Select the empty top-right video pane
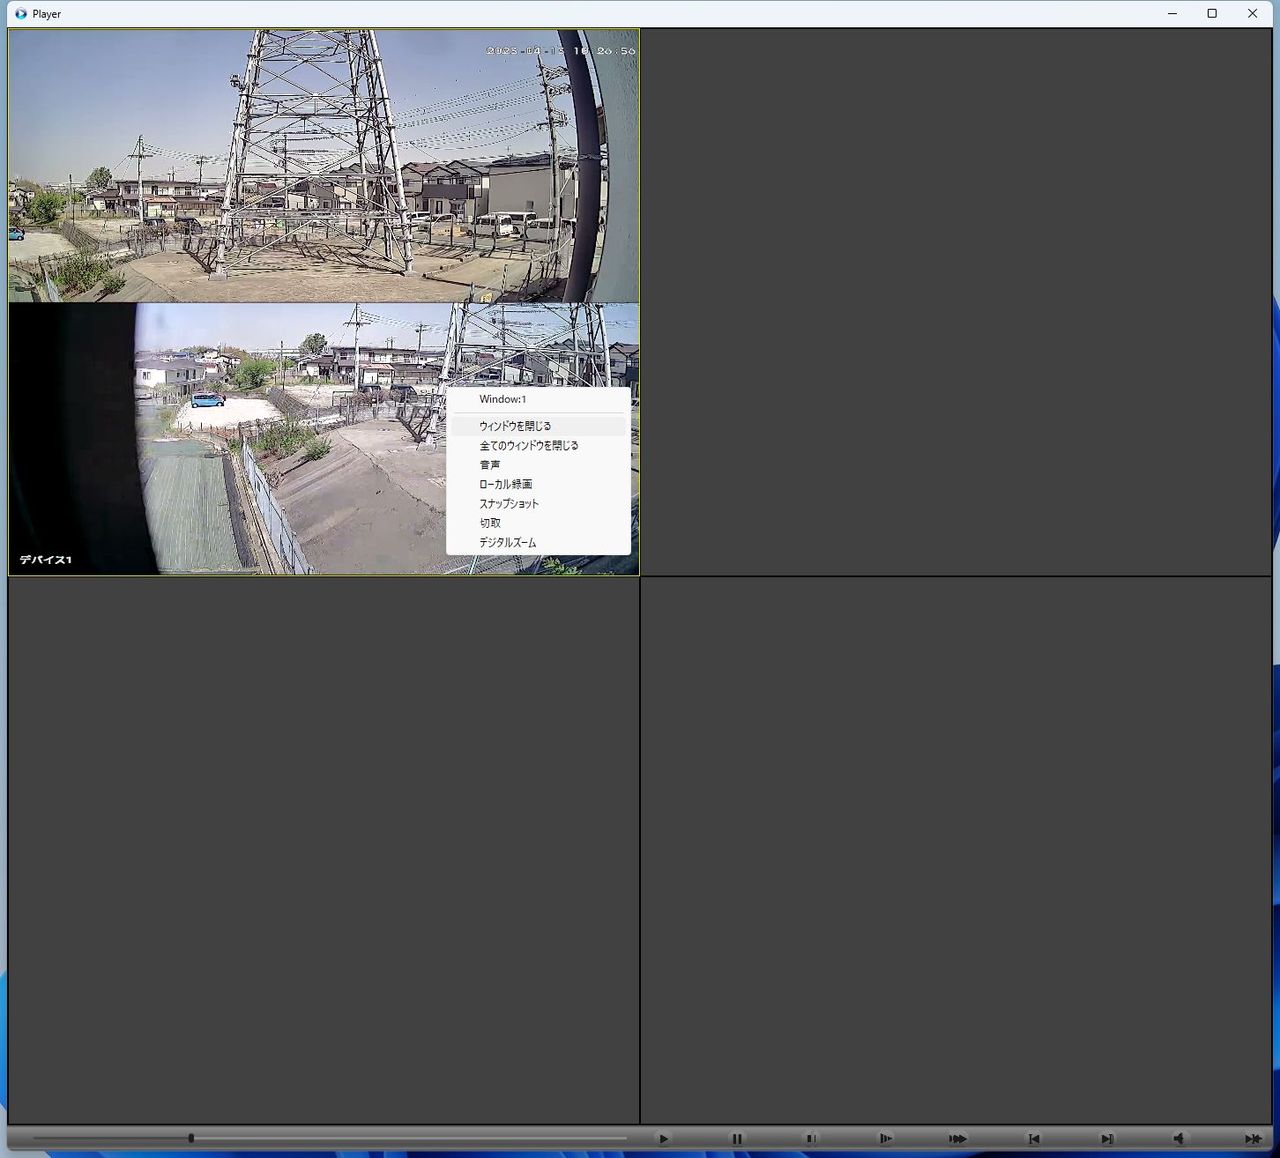Viewport: 1280px width, 1158px height. [x=956, y=302]
